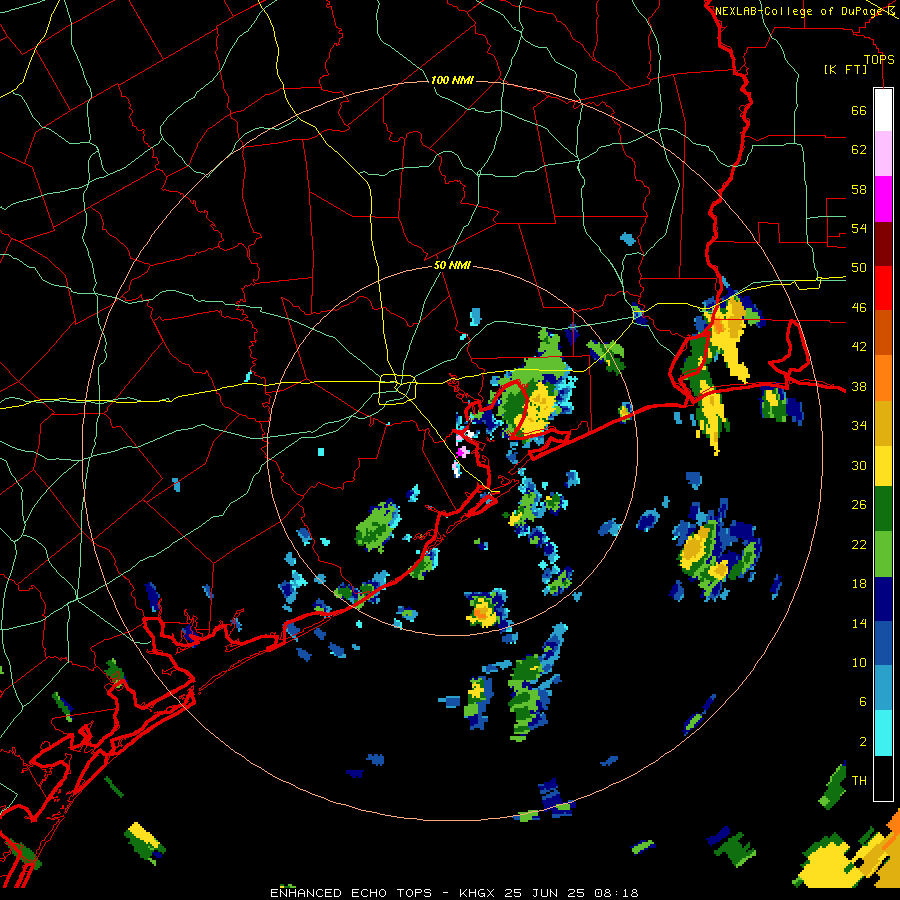
Task: Select the 10 legend scale number
Action: click(x=859, y=662)
